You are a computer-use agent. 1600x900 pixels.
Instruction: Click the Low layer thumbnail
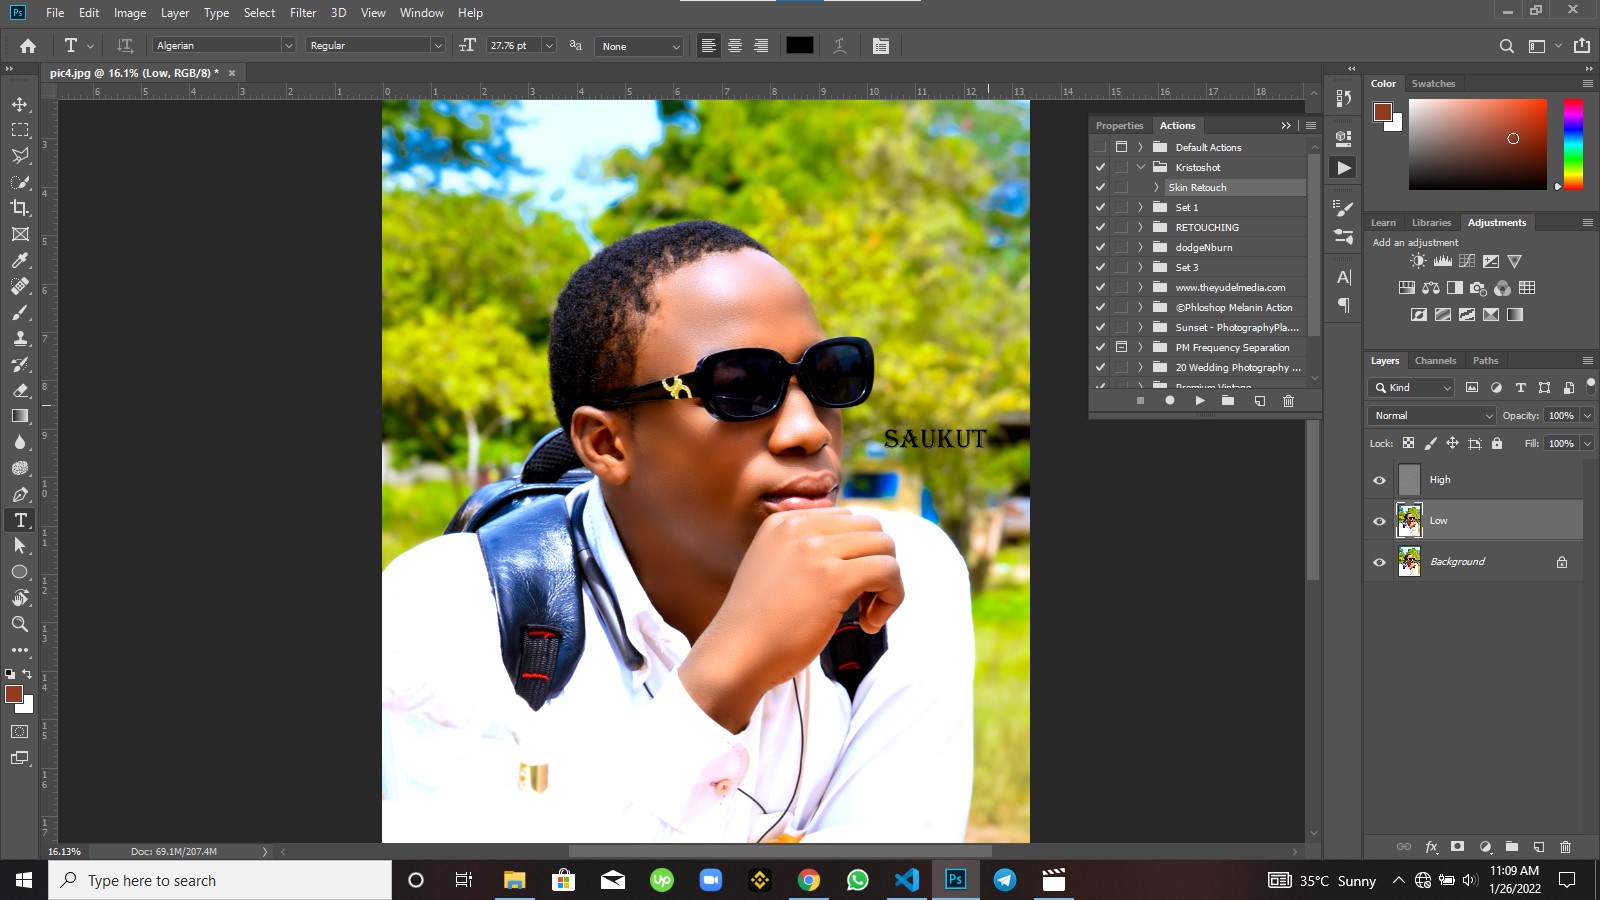click(1409, 521)
